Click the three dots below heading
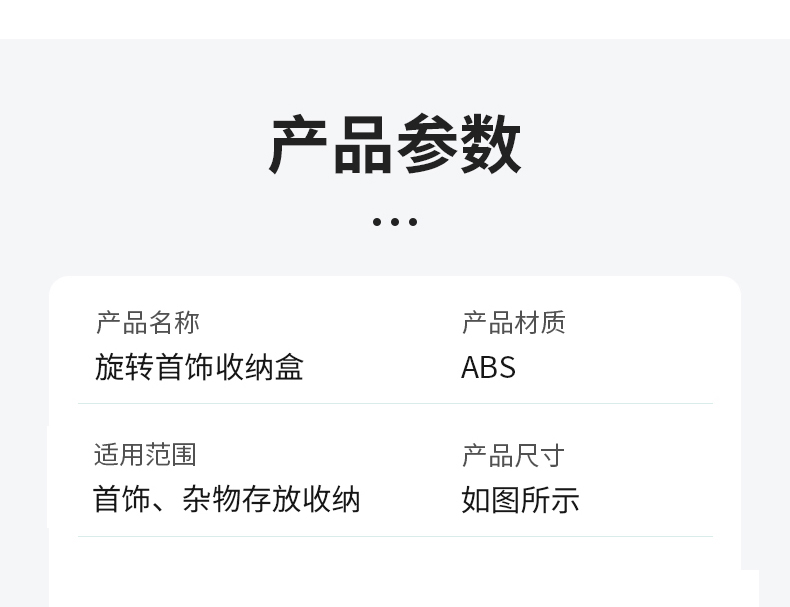This screenshot has height=607, width=790. coord(395,222)
